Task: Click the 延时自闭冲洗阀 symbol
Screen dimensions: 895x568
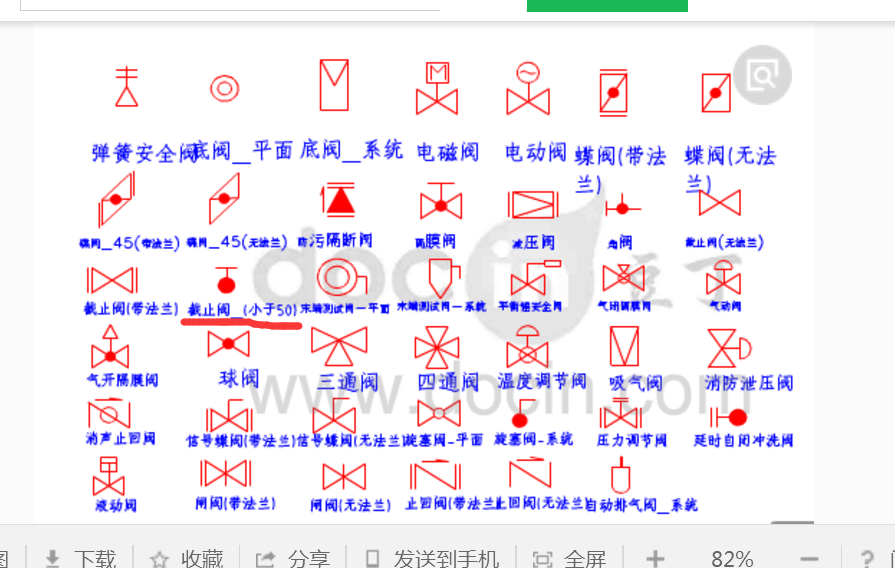Action: pos(729,417)
